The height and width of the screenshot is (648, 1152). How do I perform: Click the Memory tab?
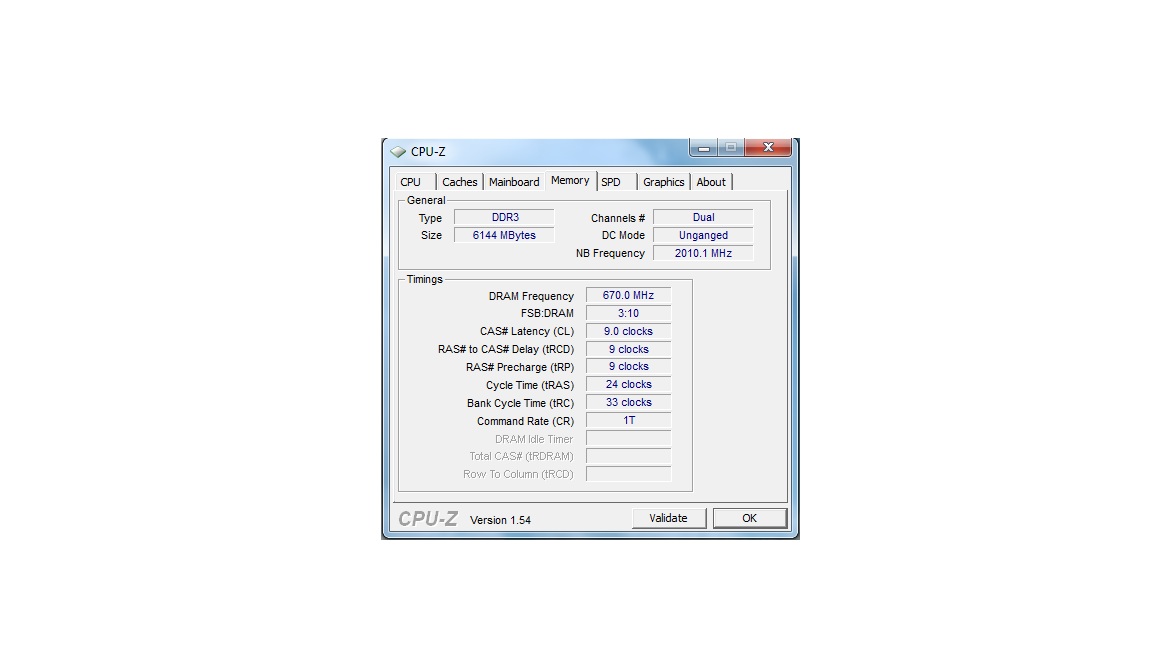pyautogui.click(x=570, y=181)
